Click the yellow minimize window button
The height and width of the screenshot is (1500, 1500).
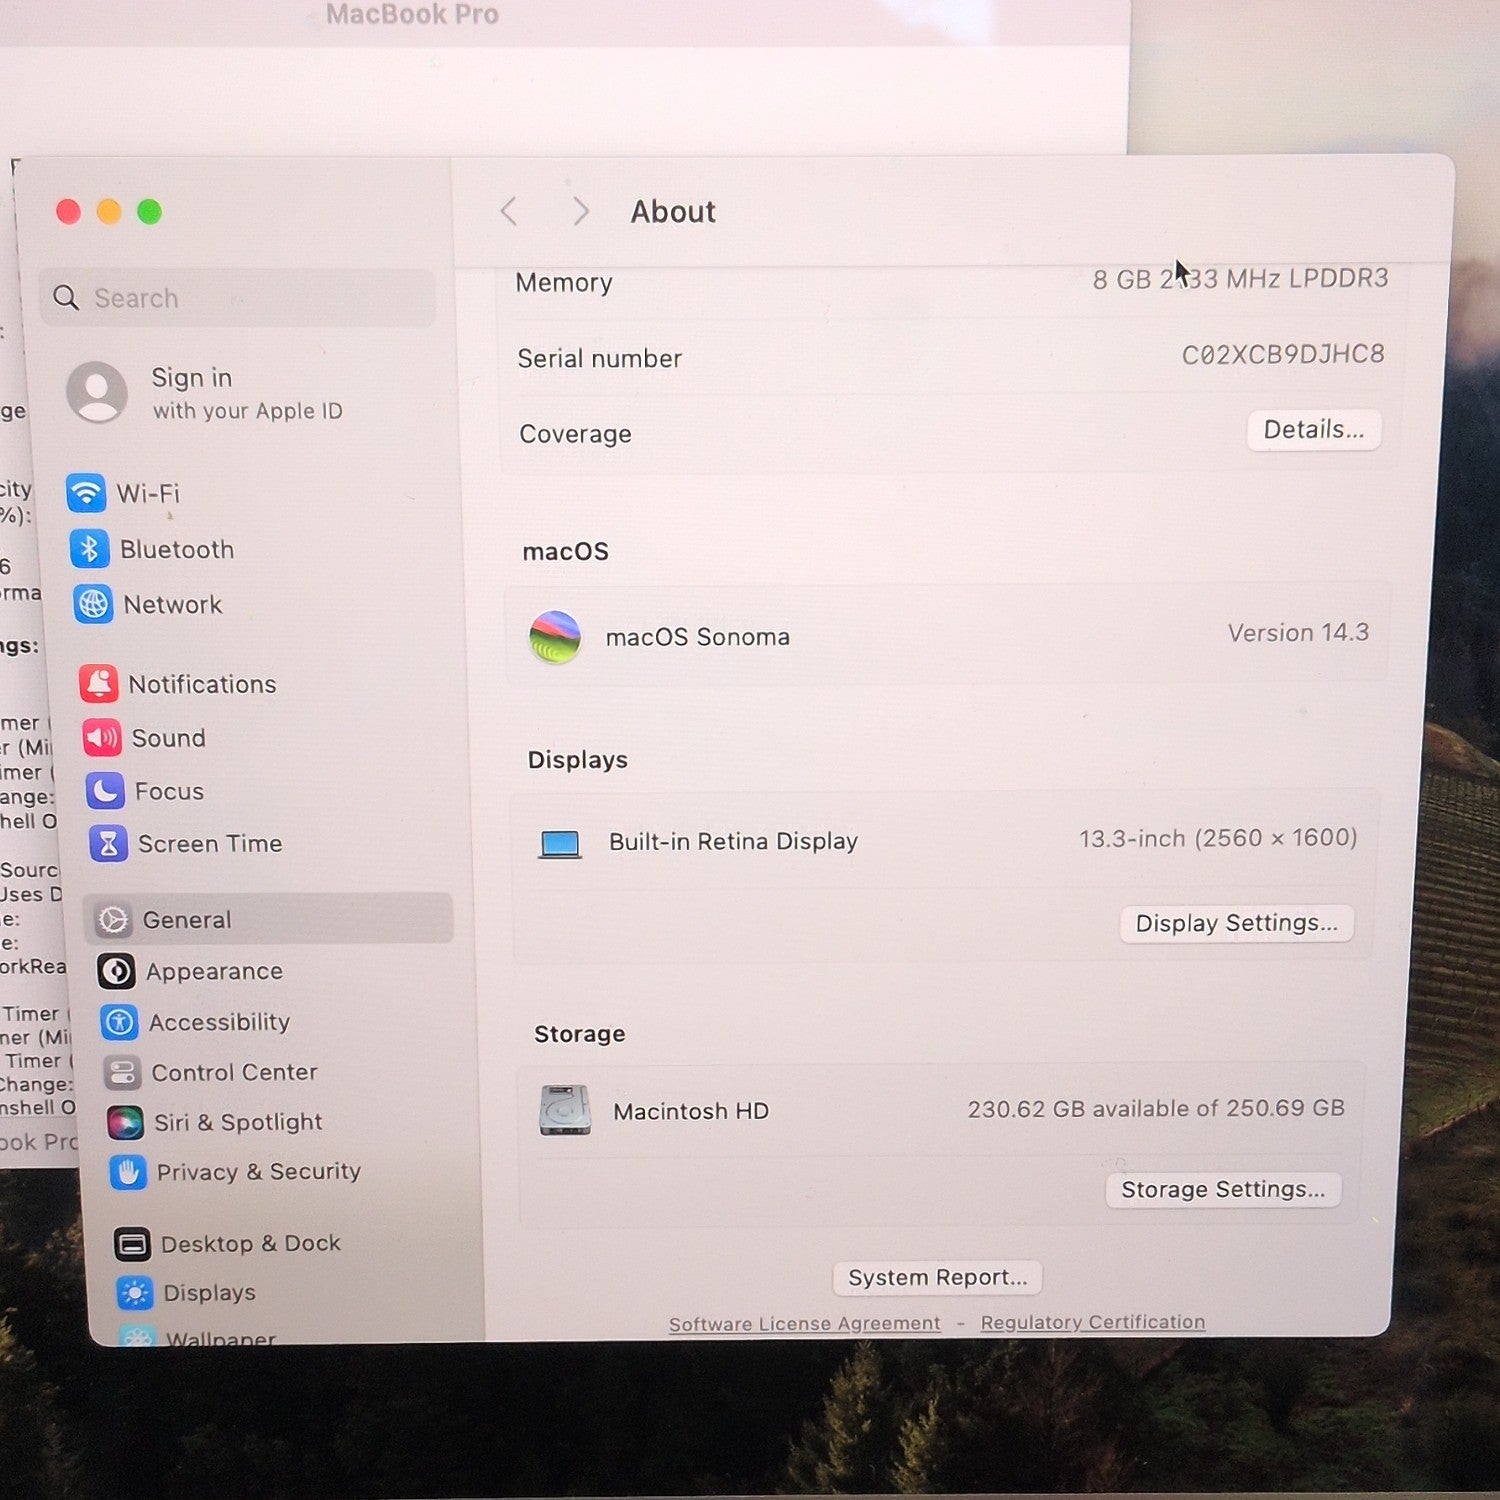point(109,212)
